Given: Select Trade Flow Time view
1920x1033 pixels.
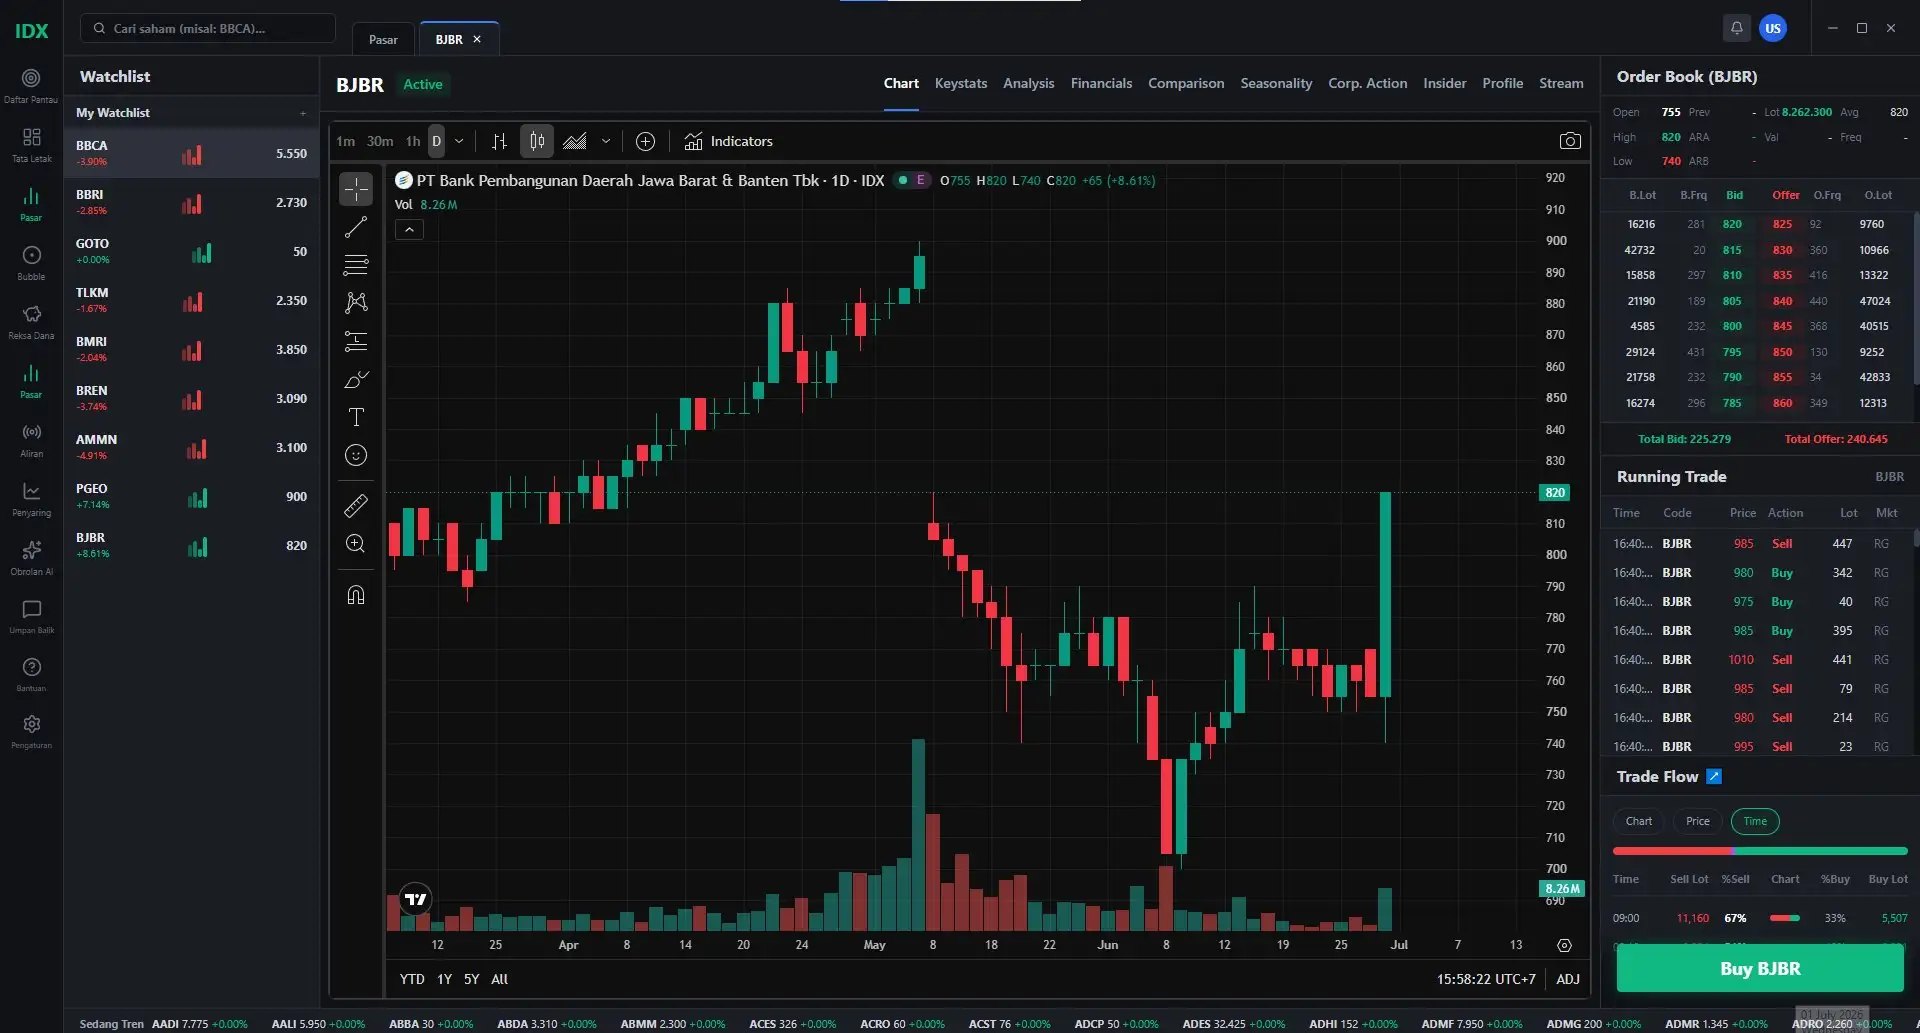Looking at the screenshot, I should [1755, 821].
